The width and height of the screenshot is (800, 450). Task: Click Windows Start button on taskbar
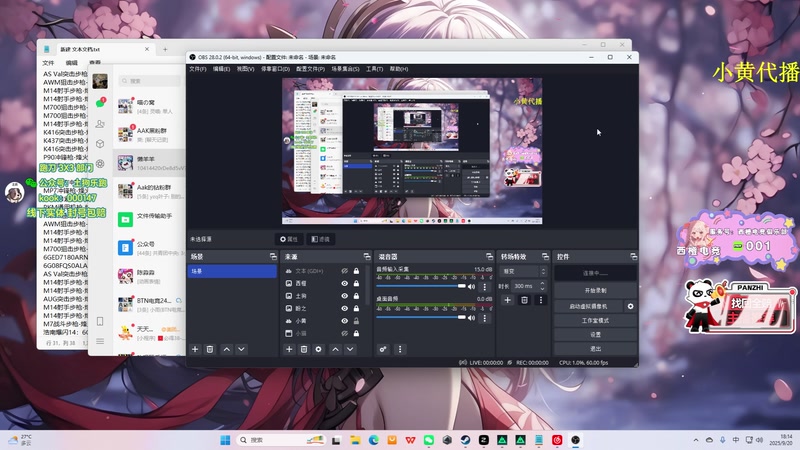(x=225, y=440)
